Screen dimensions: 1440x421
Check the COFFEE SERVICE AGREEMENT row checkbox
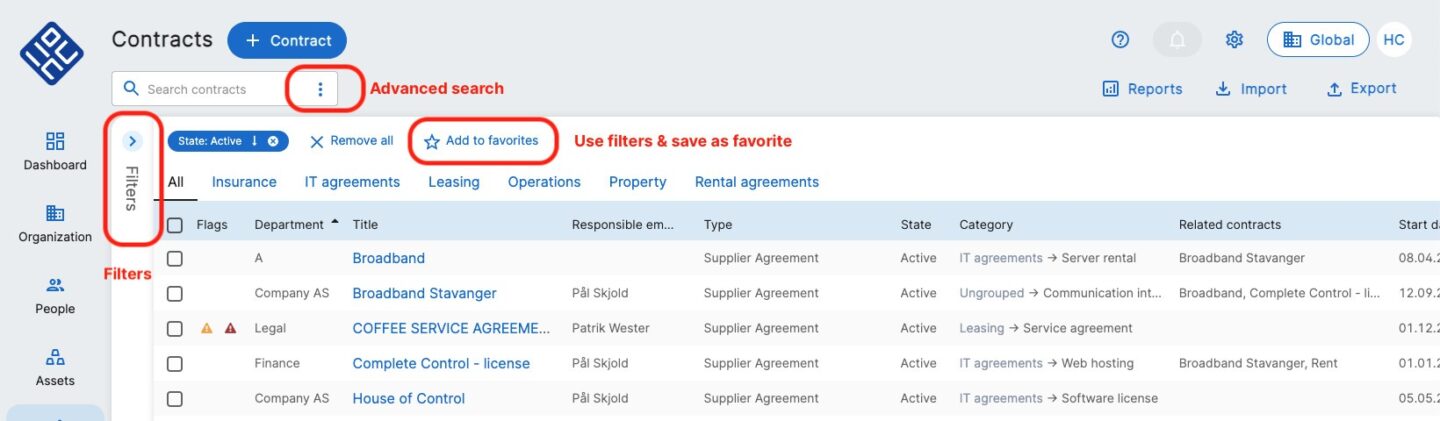(175, 328)
